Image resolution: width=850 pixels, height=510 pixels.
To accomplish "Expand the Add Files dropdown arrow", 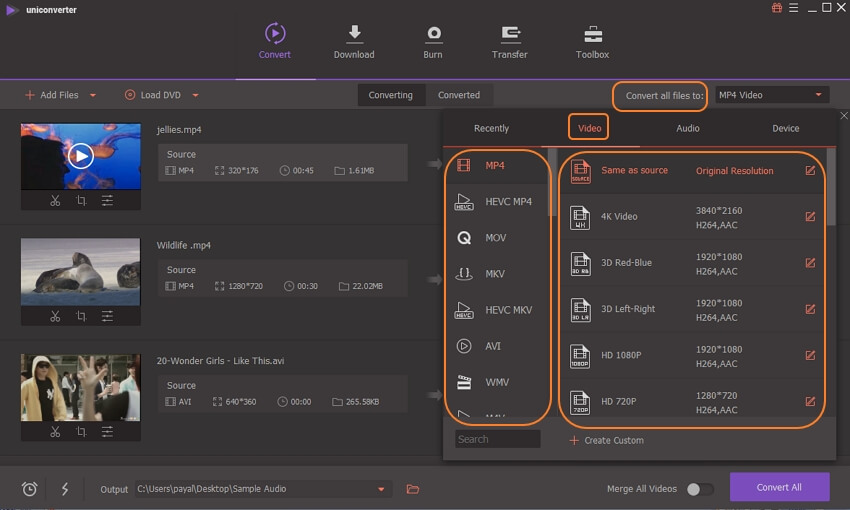I will pyautogui.click(x=93, y=95).
